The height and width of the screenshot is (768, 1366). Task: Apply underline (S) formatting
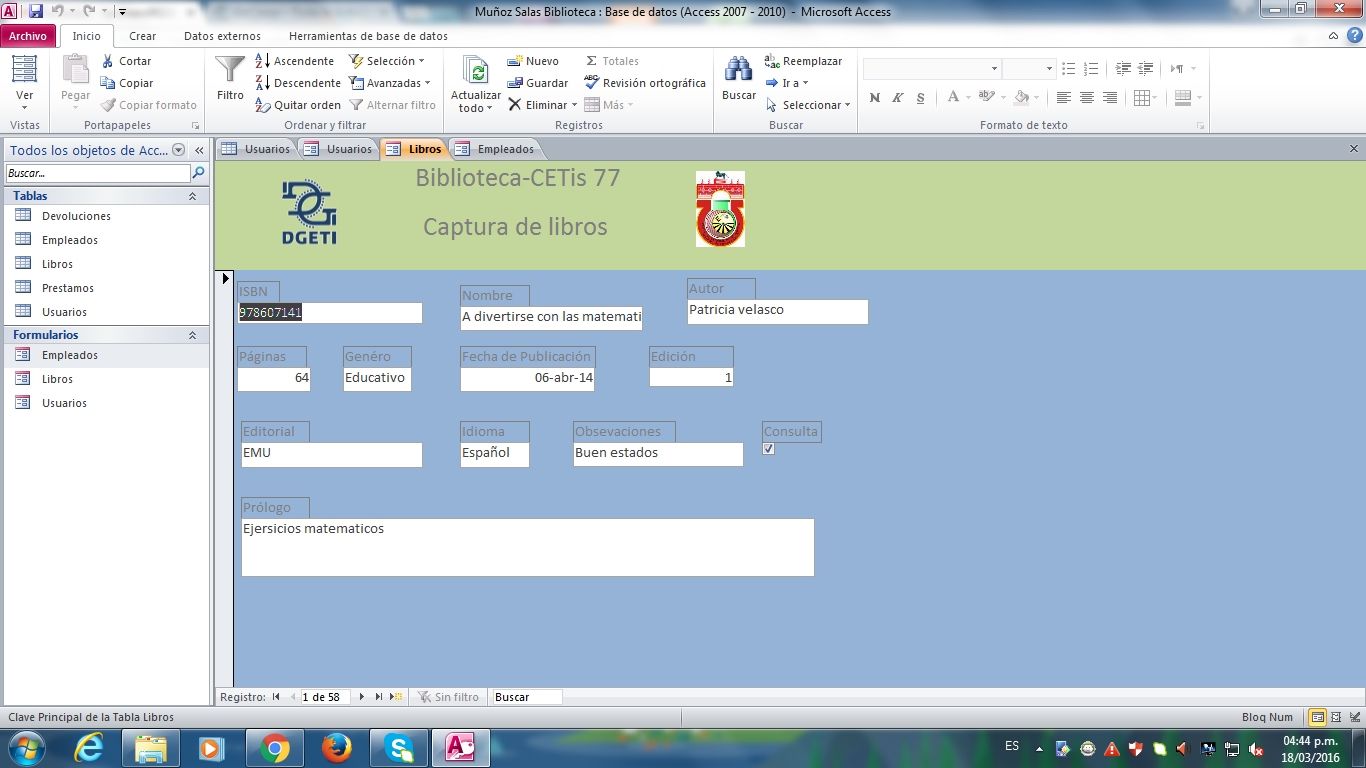click(919, 97)
